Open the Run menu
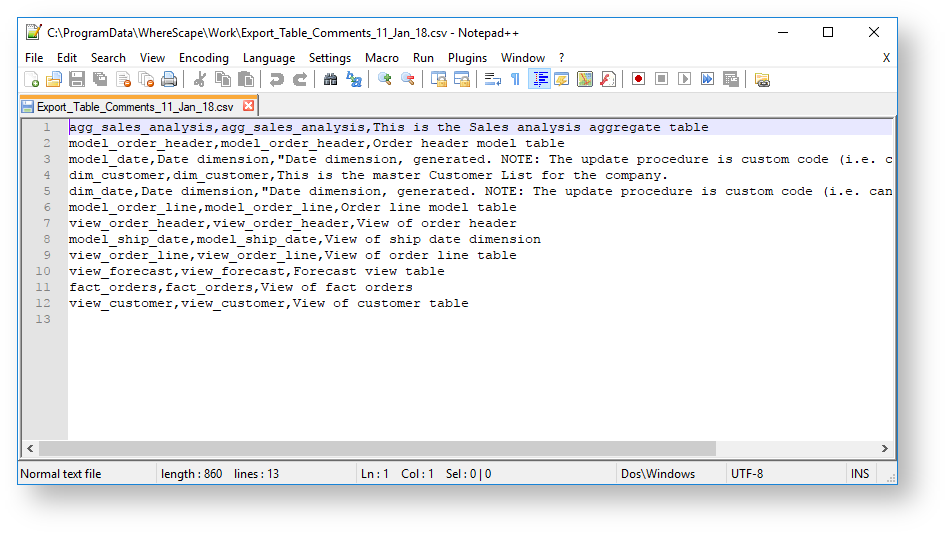The height and width of the screenshot is (533, 946). click(x=424, y=58)
